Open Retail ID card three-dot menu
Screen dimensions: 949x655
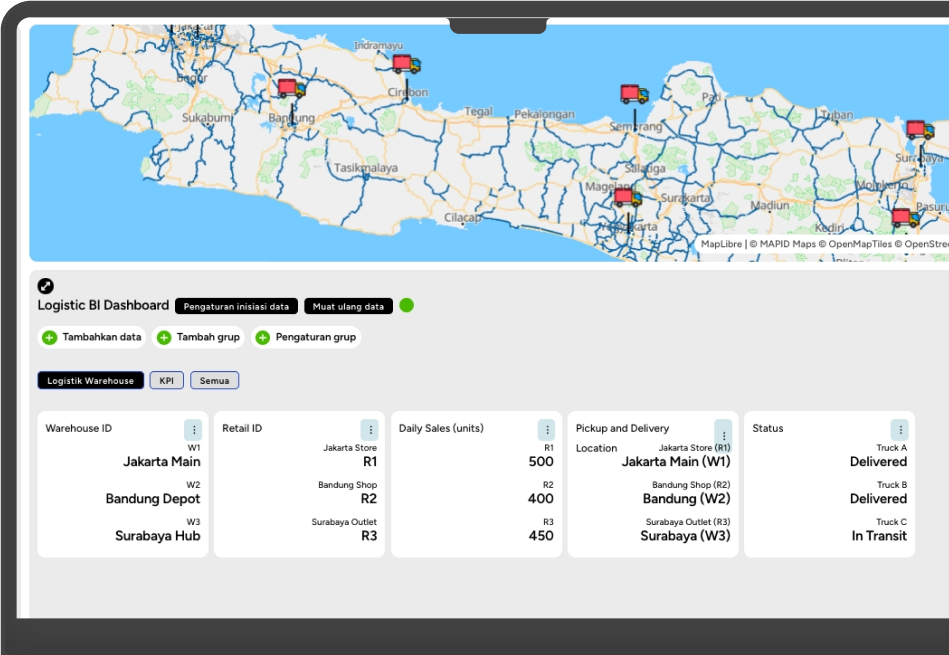[369, 430]
